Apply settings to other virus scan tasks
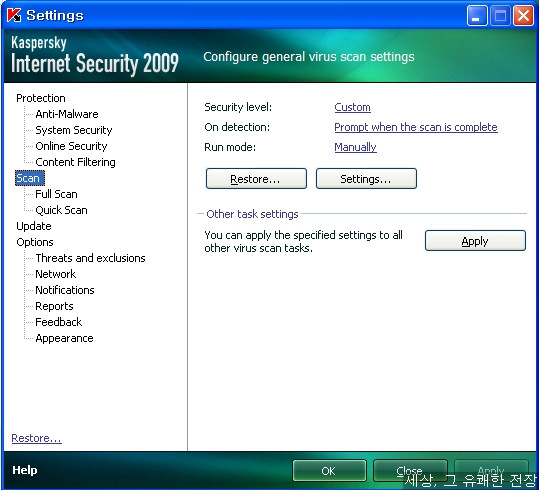The height and width of the screenshot is (490, 539). (x=475, y=241)
